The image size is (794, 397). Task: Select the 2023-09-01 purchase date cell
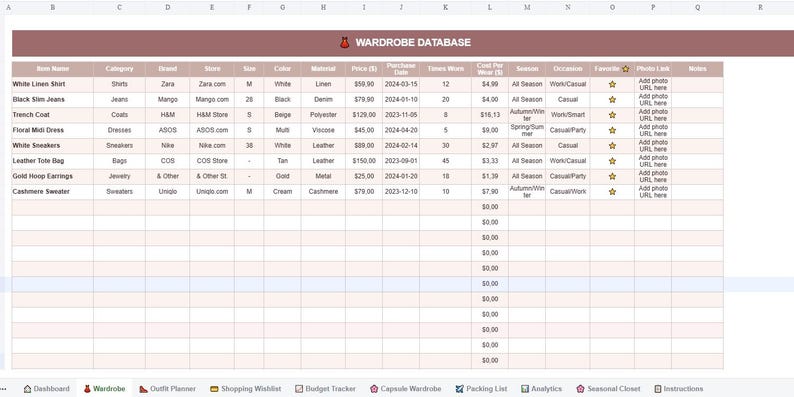click(401, 161)
